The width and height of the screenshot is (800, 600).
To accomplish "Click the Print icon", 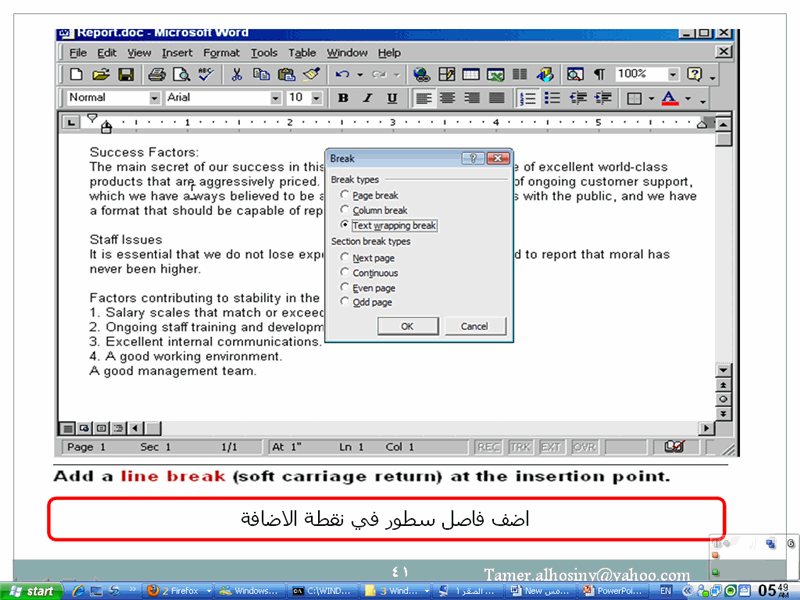I will (156, 75).
